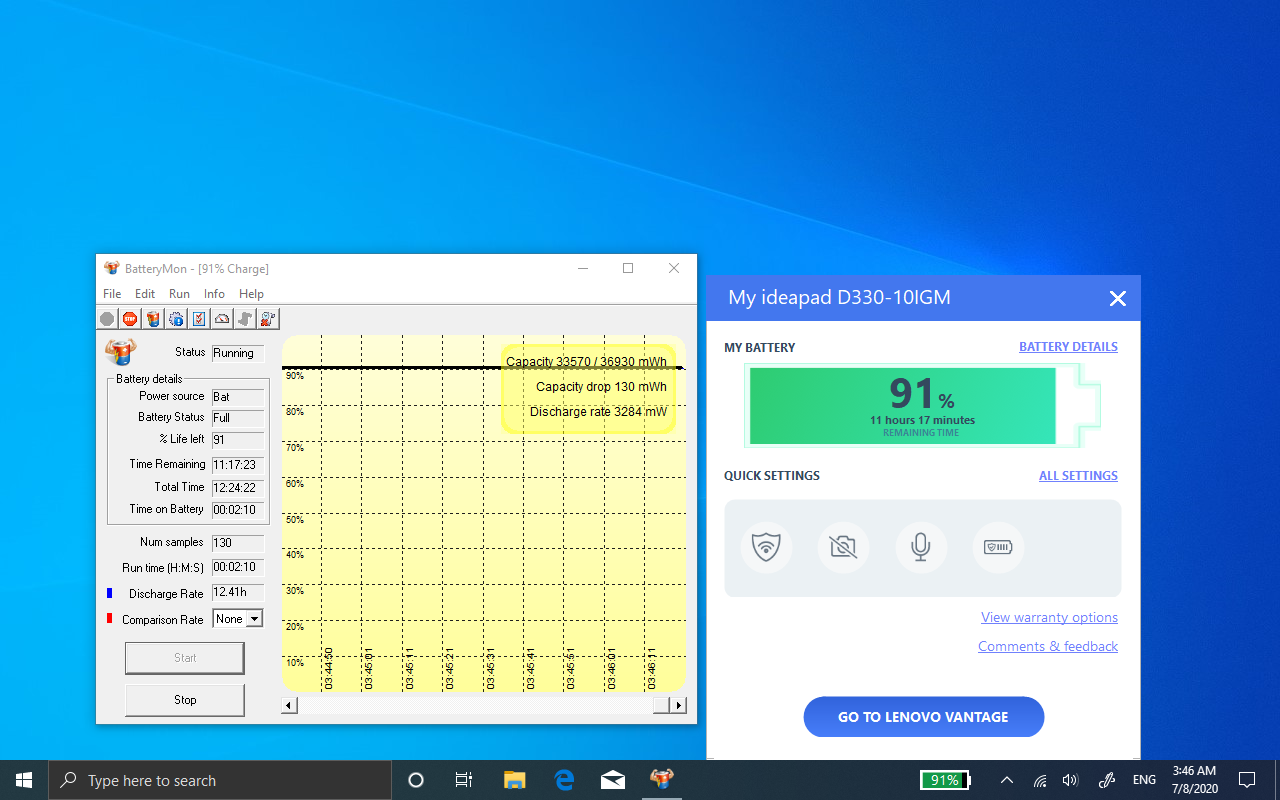This screenshot has width=1280, height=800.
Task: Open the volume tray icon
Action: click(1070, 780)
